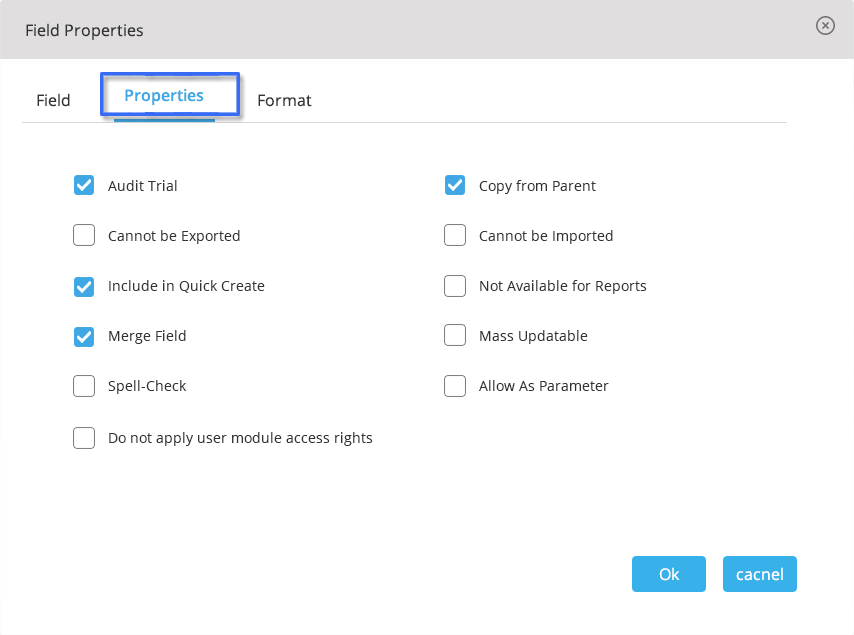Viewport: 854px width, 635px height.
Task: Check Not Available for Reports
Action: click(x=455, y=286)
